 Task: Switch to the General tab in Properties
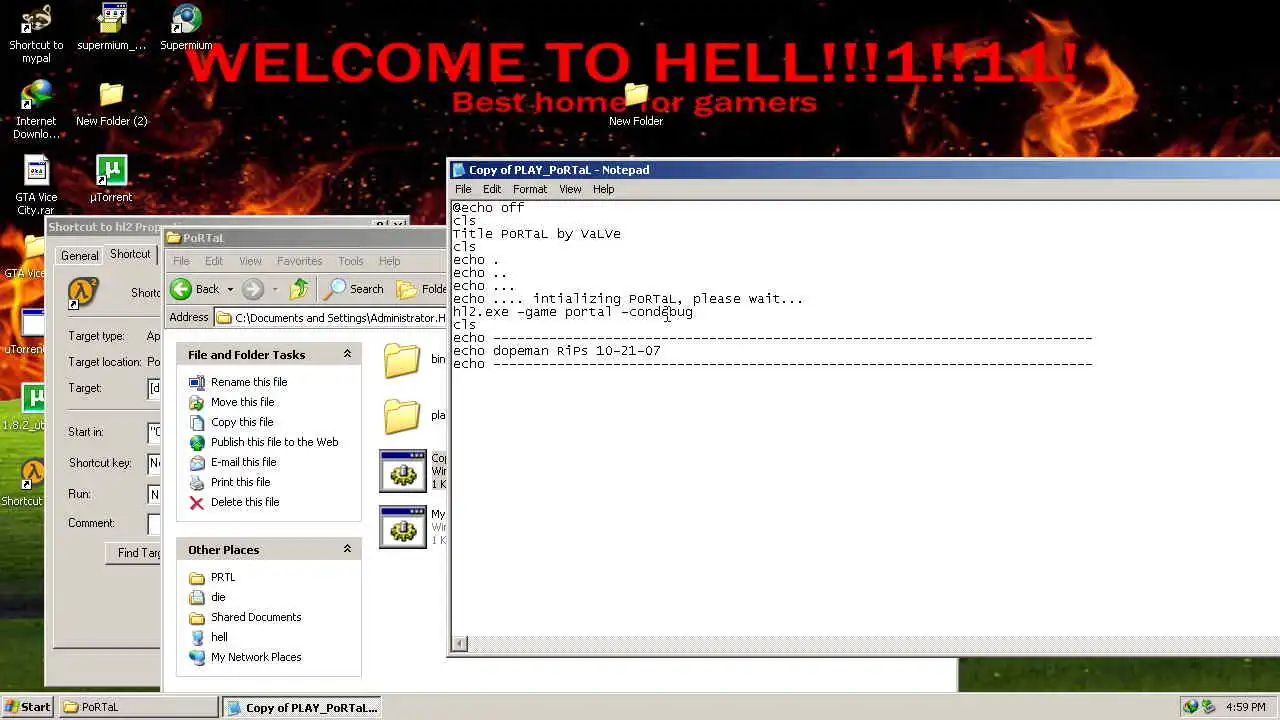(79, 256)
